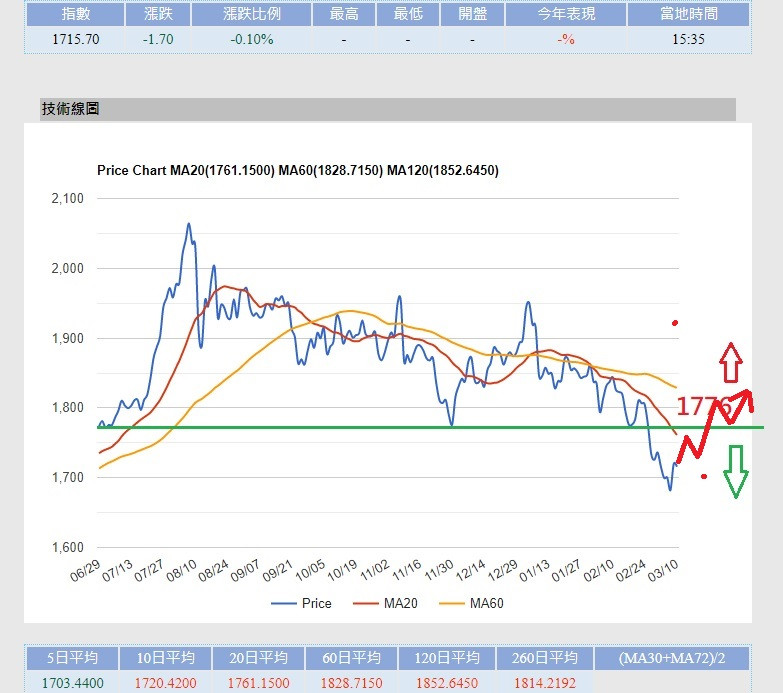Toggle the Price legend entry
Viewport: 783px width, 693px height.
click(301, 603)
